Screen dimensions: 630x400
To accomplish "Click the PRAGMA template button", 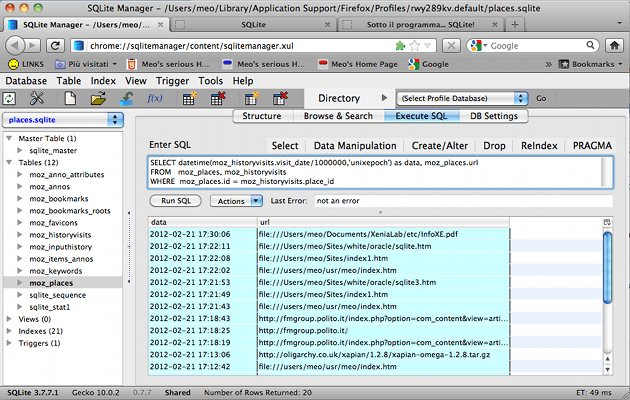I will (x=592, y=145).
